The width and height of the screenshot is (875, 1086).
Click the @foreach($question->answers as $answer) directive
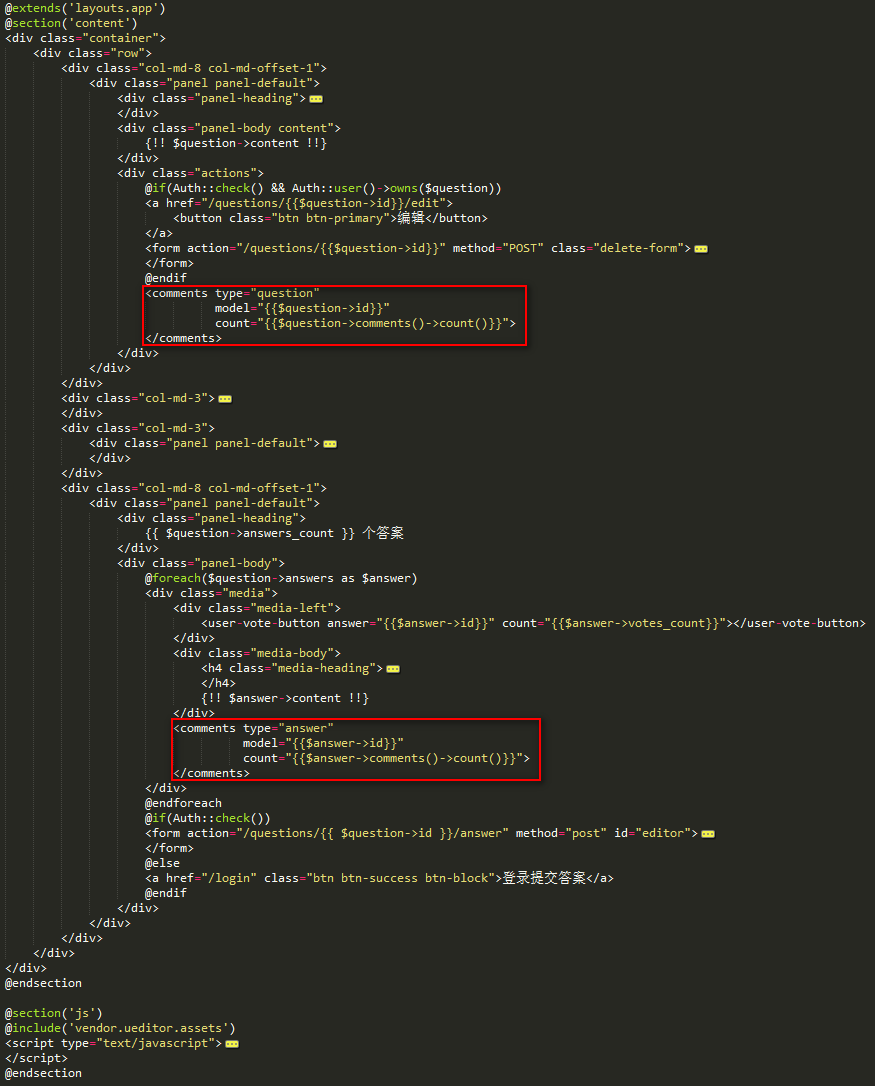[281, 578]
